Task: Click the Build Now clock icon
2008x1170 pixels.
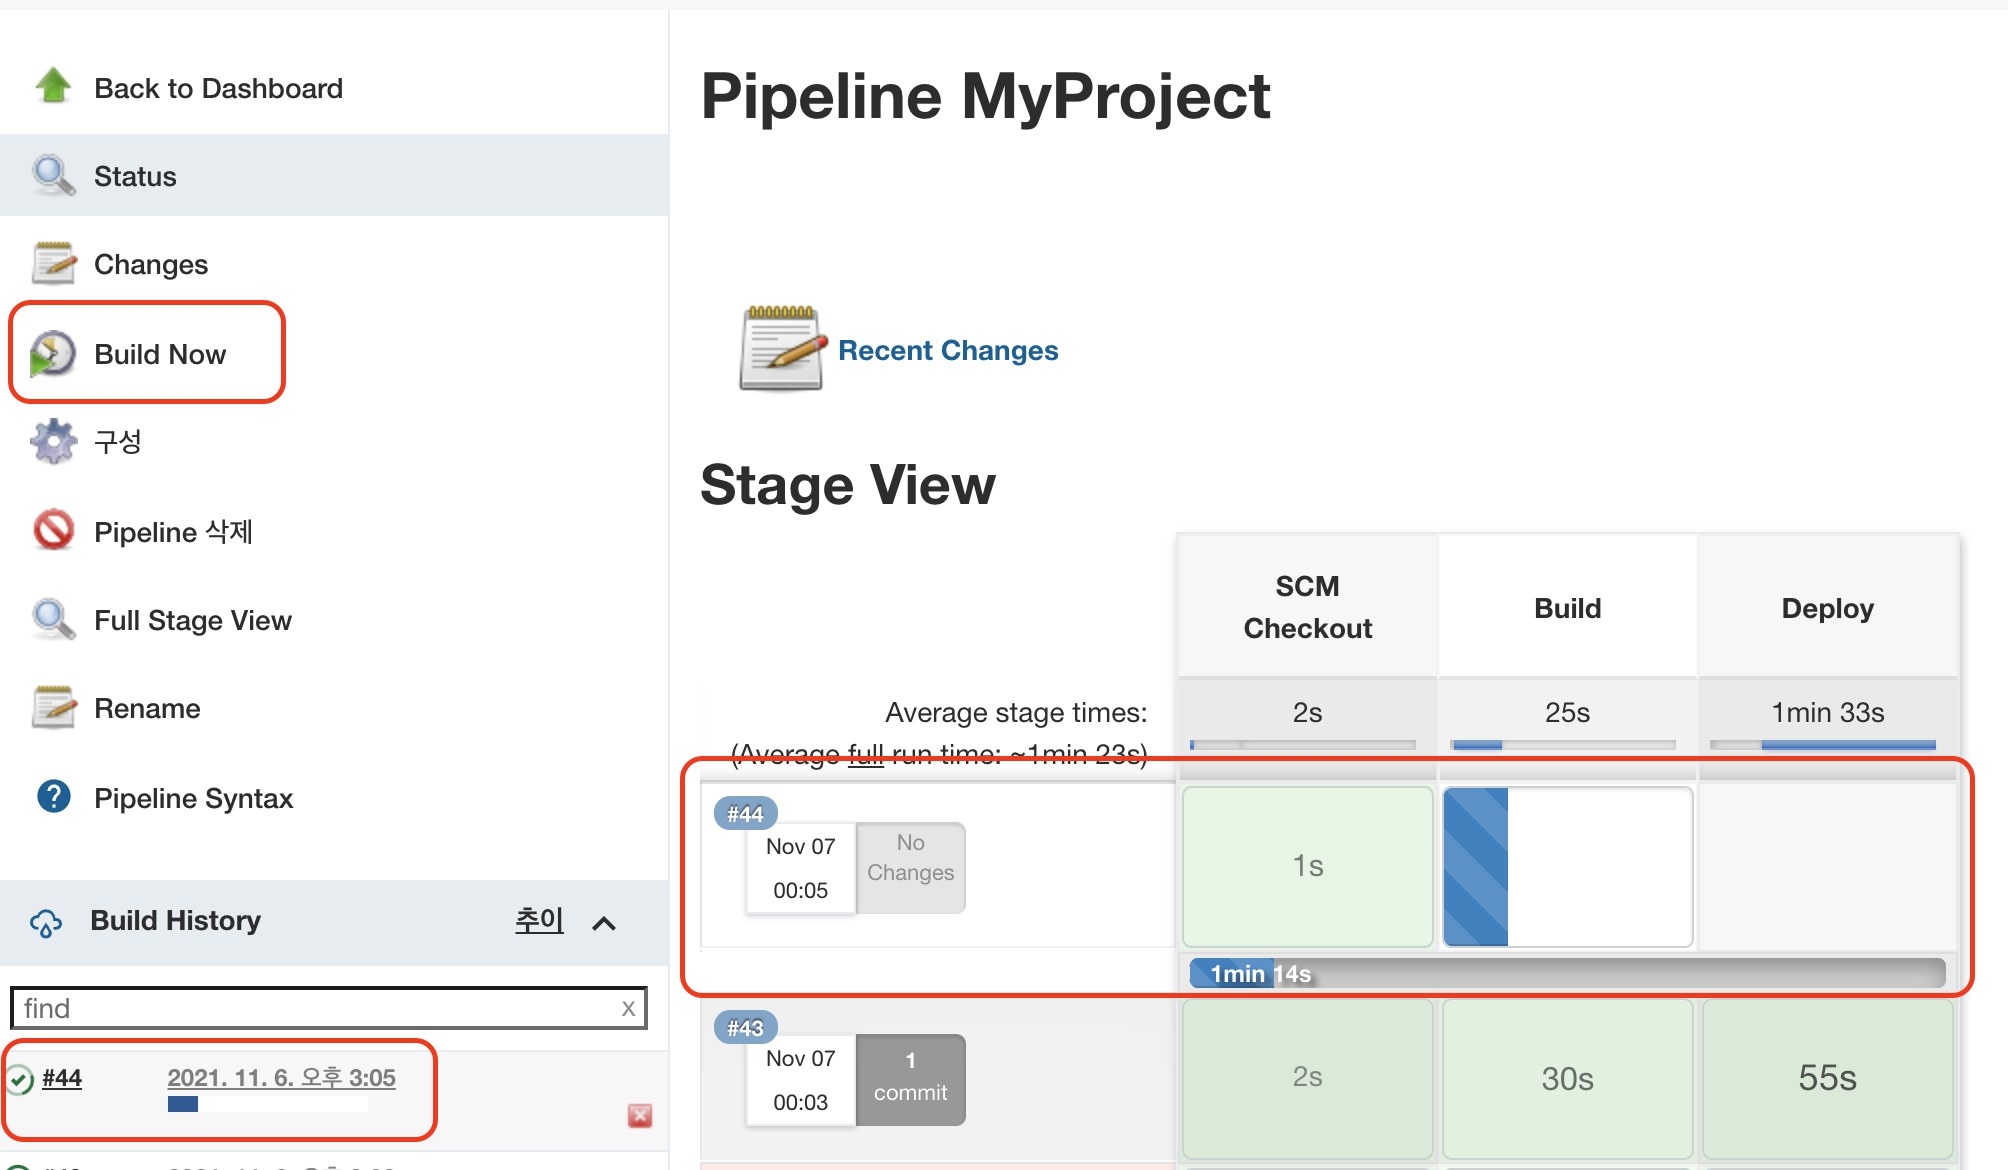Action: [x=53, y=354]
